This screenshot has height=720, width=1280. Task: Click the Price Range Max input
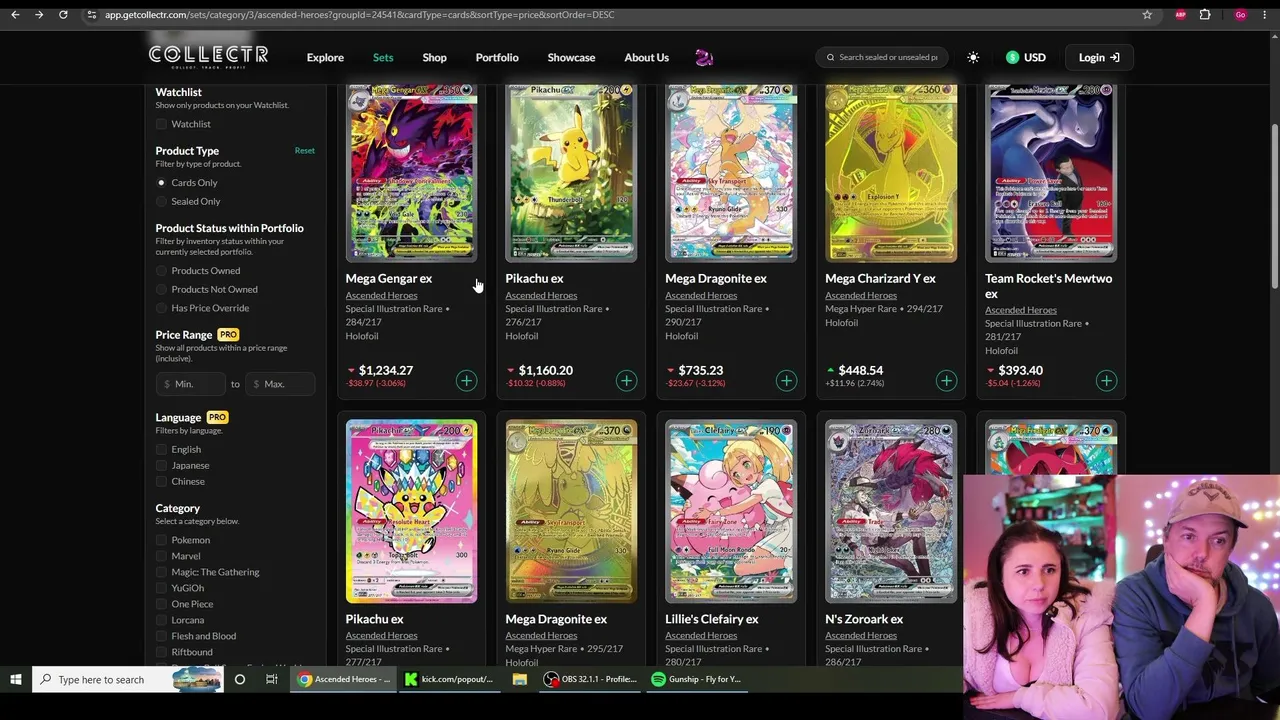tap(280, 384)
